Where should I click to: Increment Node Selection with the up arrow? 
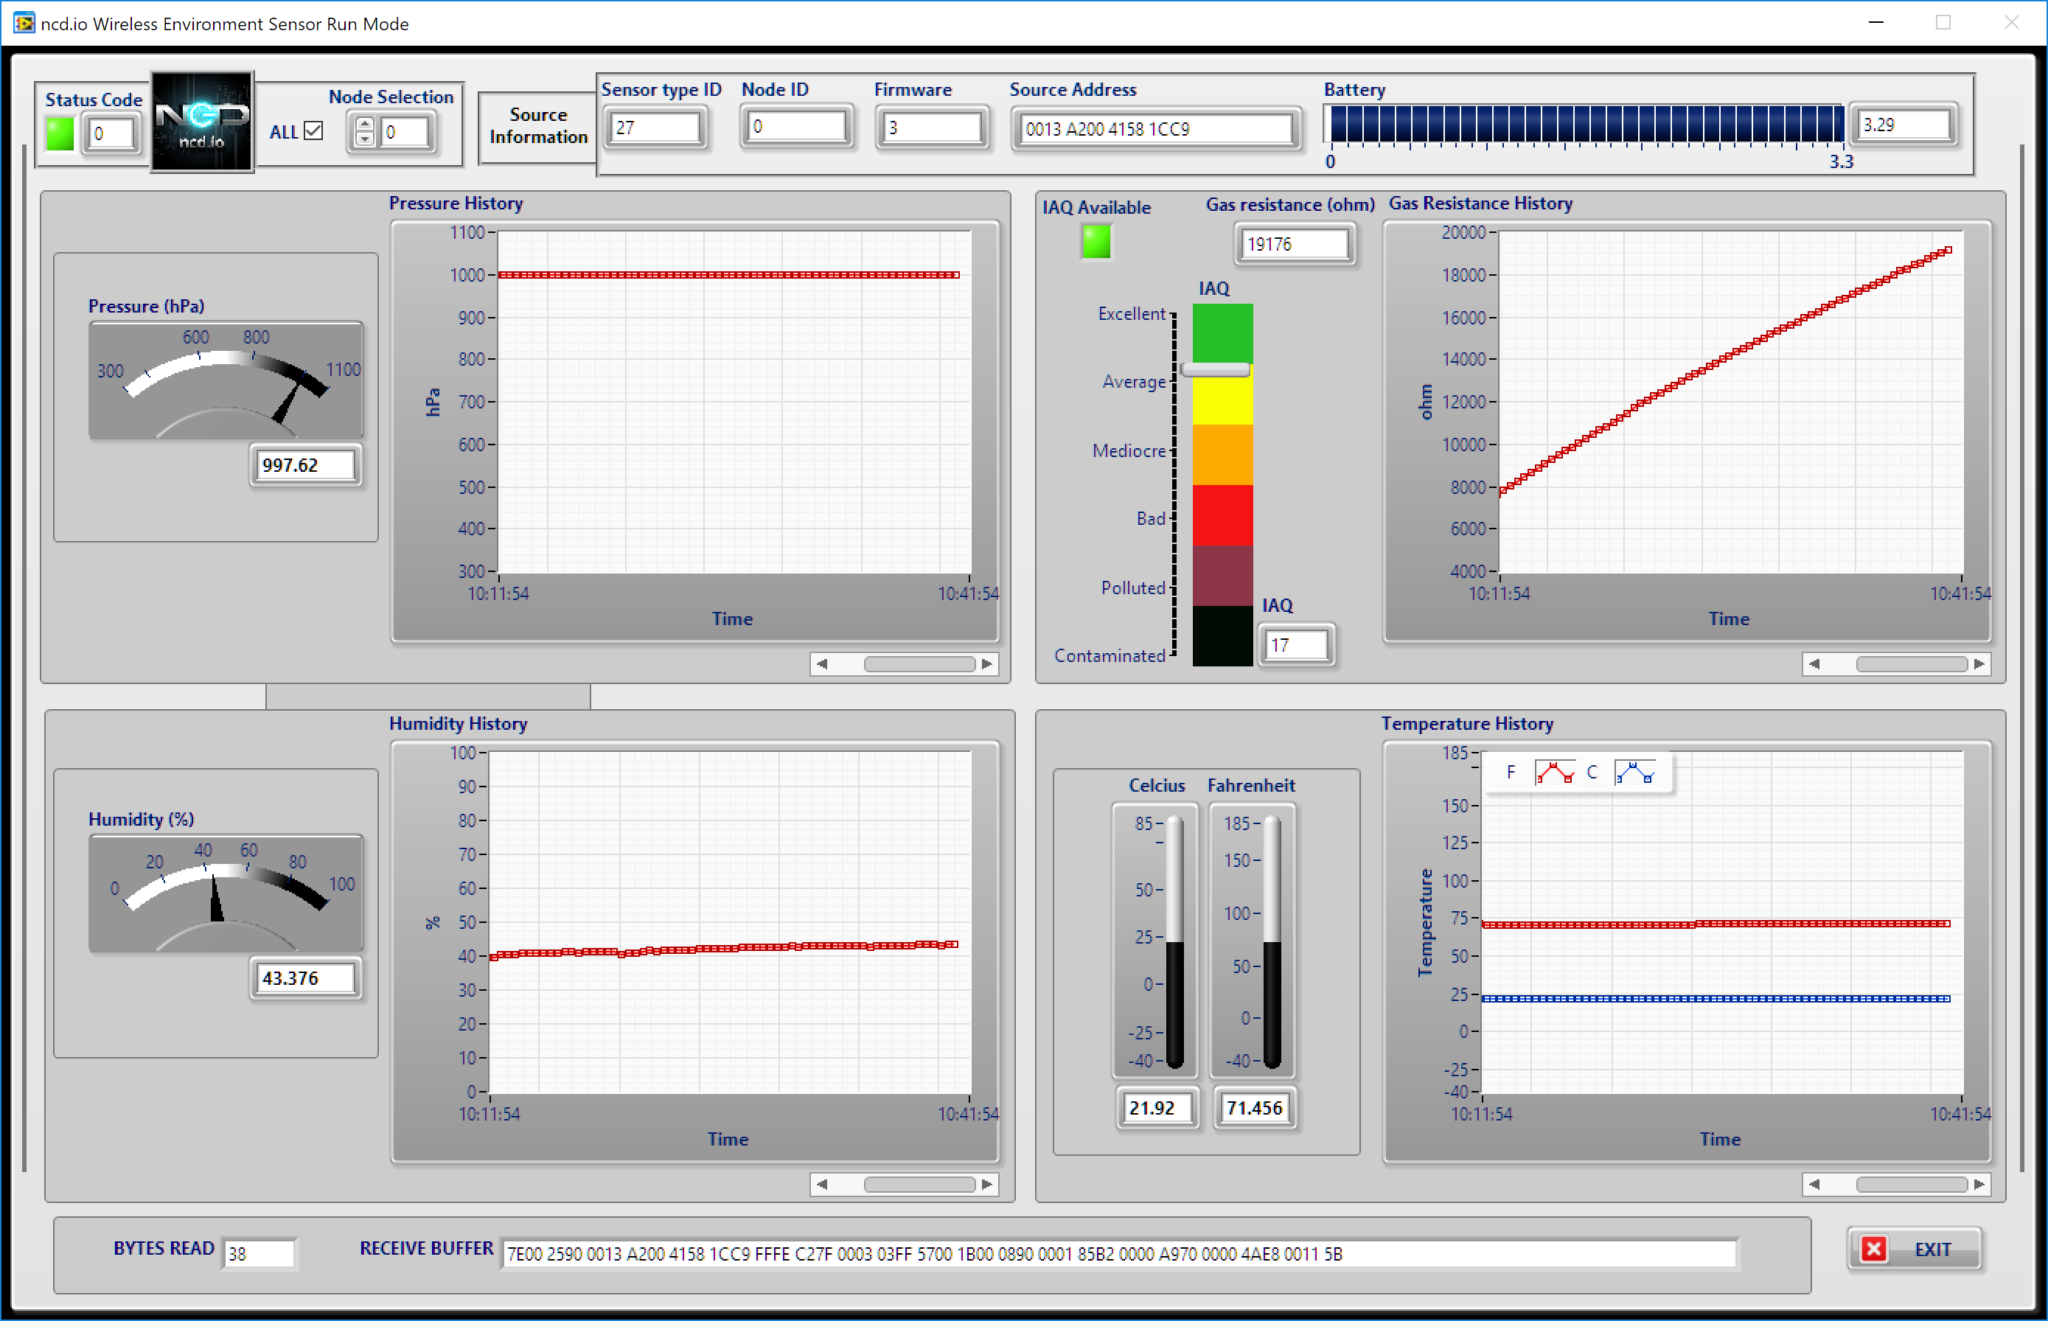[366, 124]
